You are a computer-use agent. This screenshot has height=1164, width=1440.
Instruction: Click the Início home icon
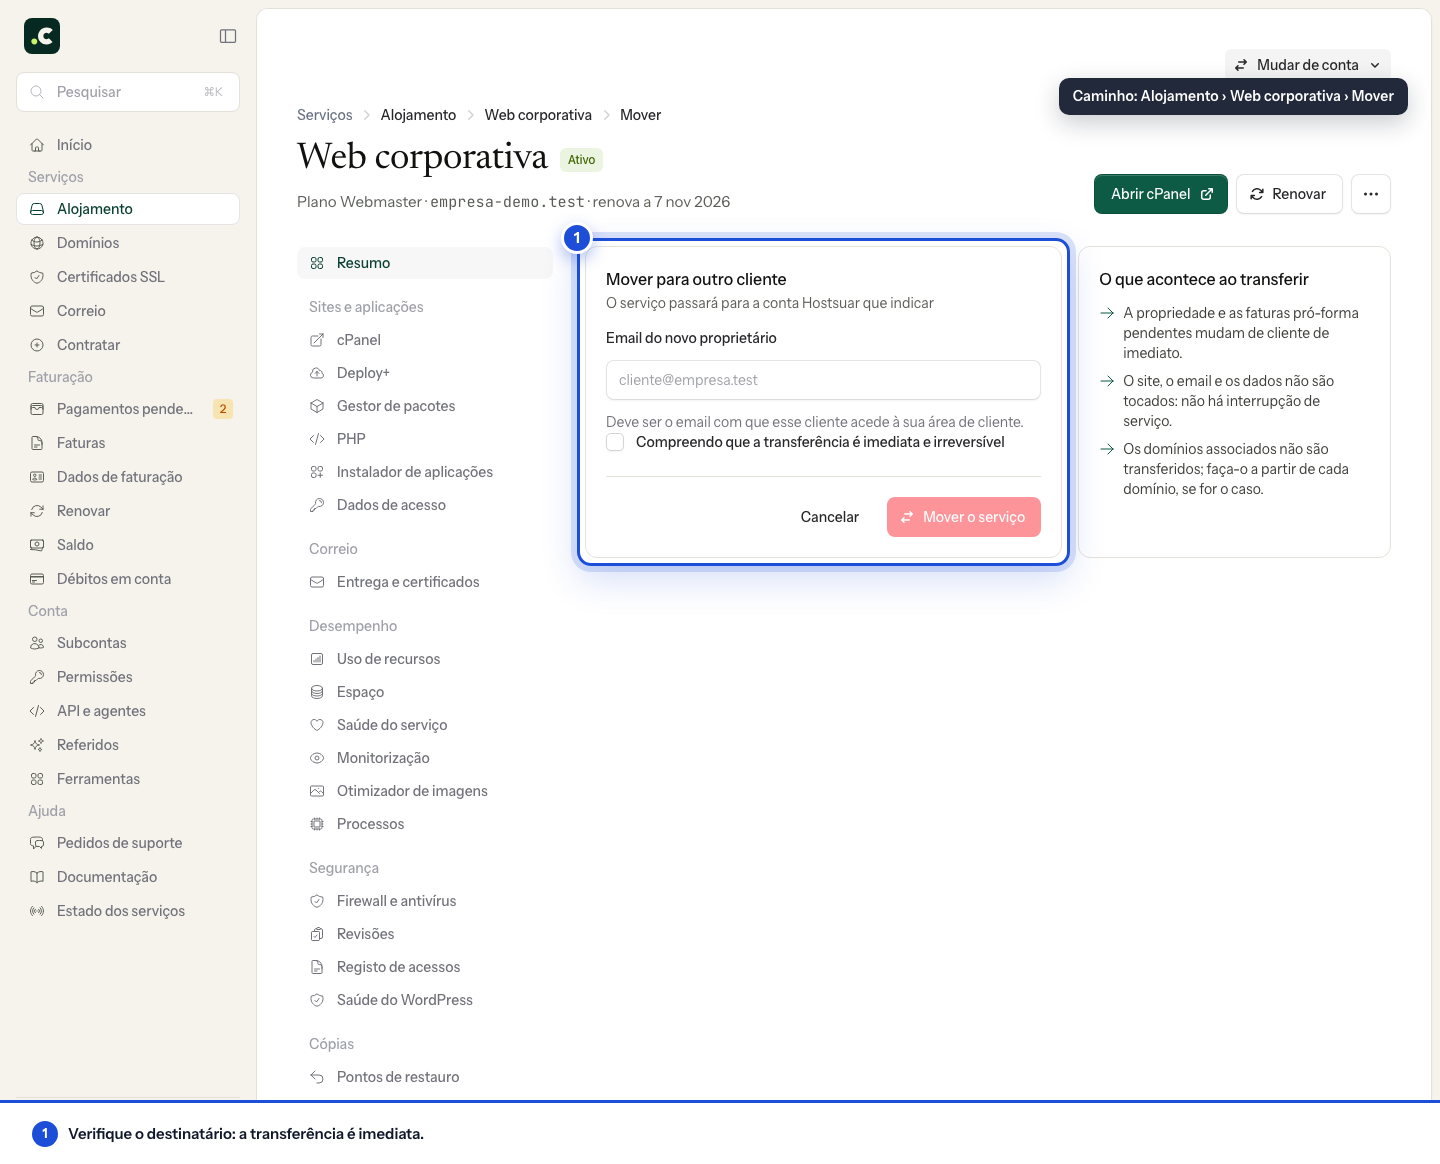pos(37,145)
